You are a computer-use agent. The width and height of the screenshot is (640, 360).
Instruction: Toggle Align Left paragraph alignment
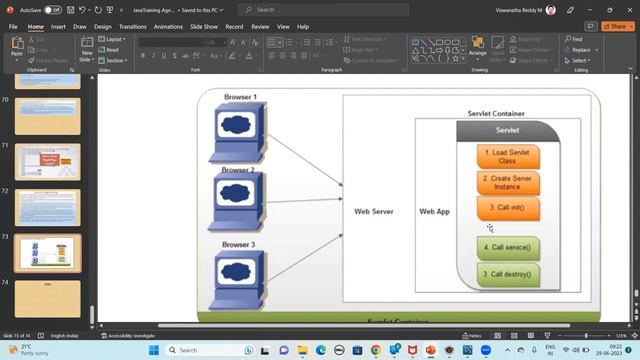click(272, 56)
